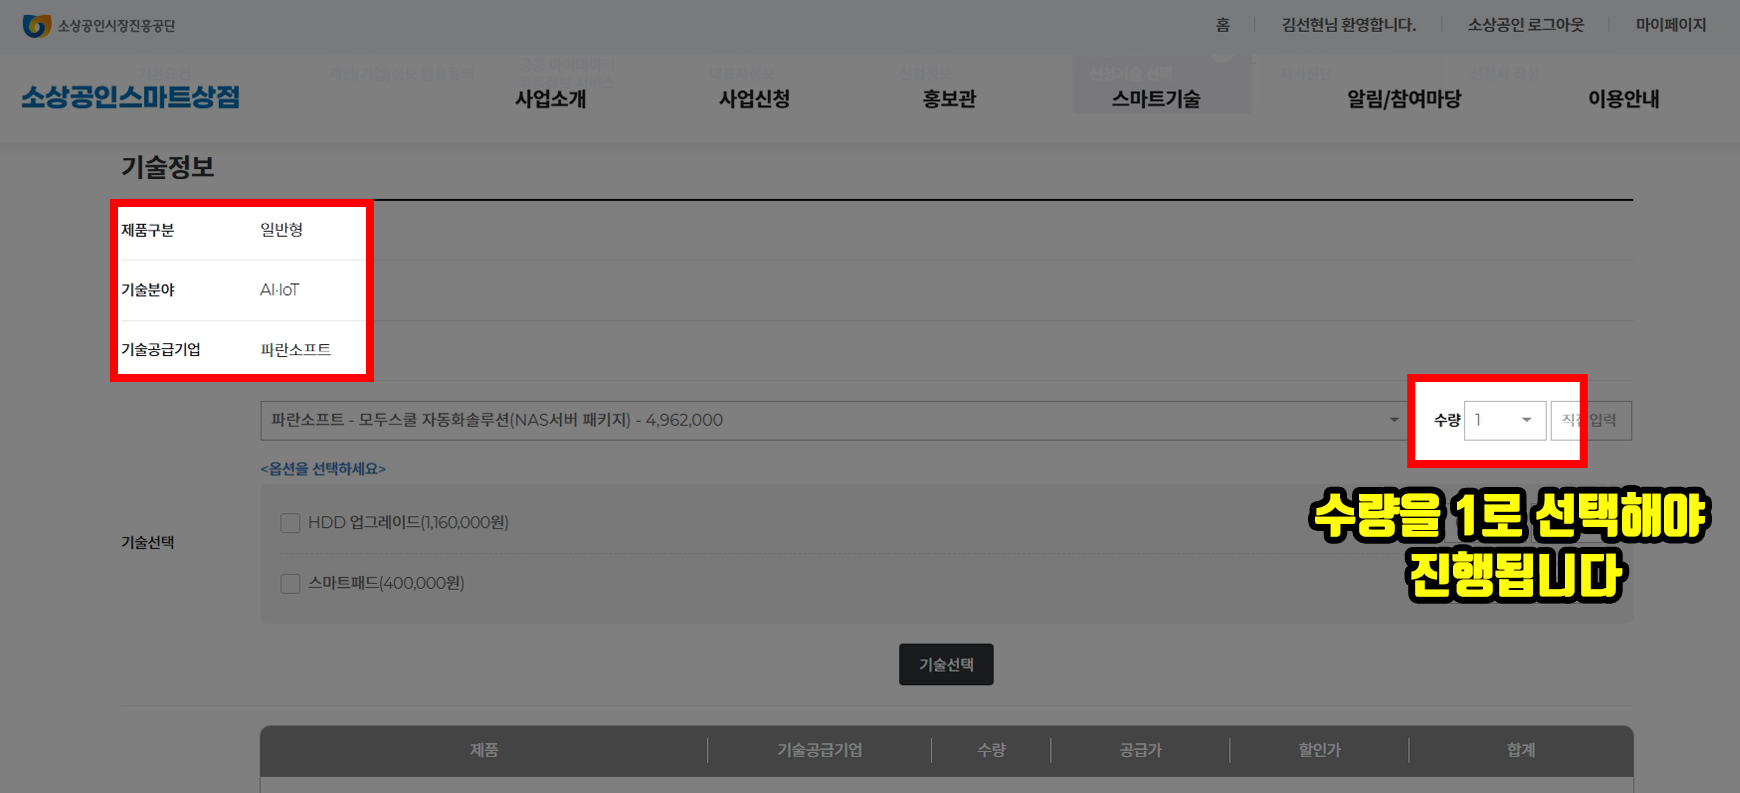The width and height of the screenshot is (1740, 793).
Task: Click the 기술선택 button
Action: point(946,664)
